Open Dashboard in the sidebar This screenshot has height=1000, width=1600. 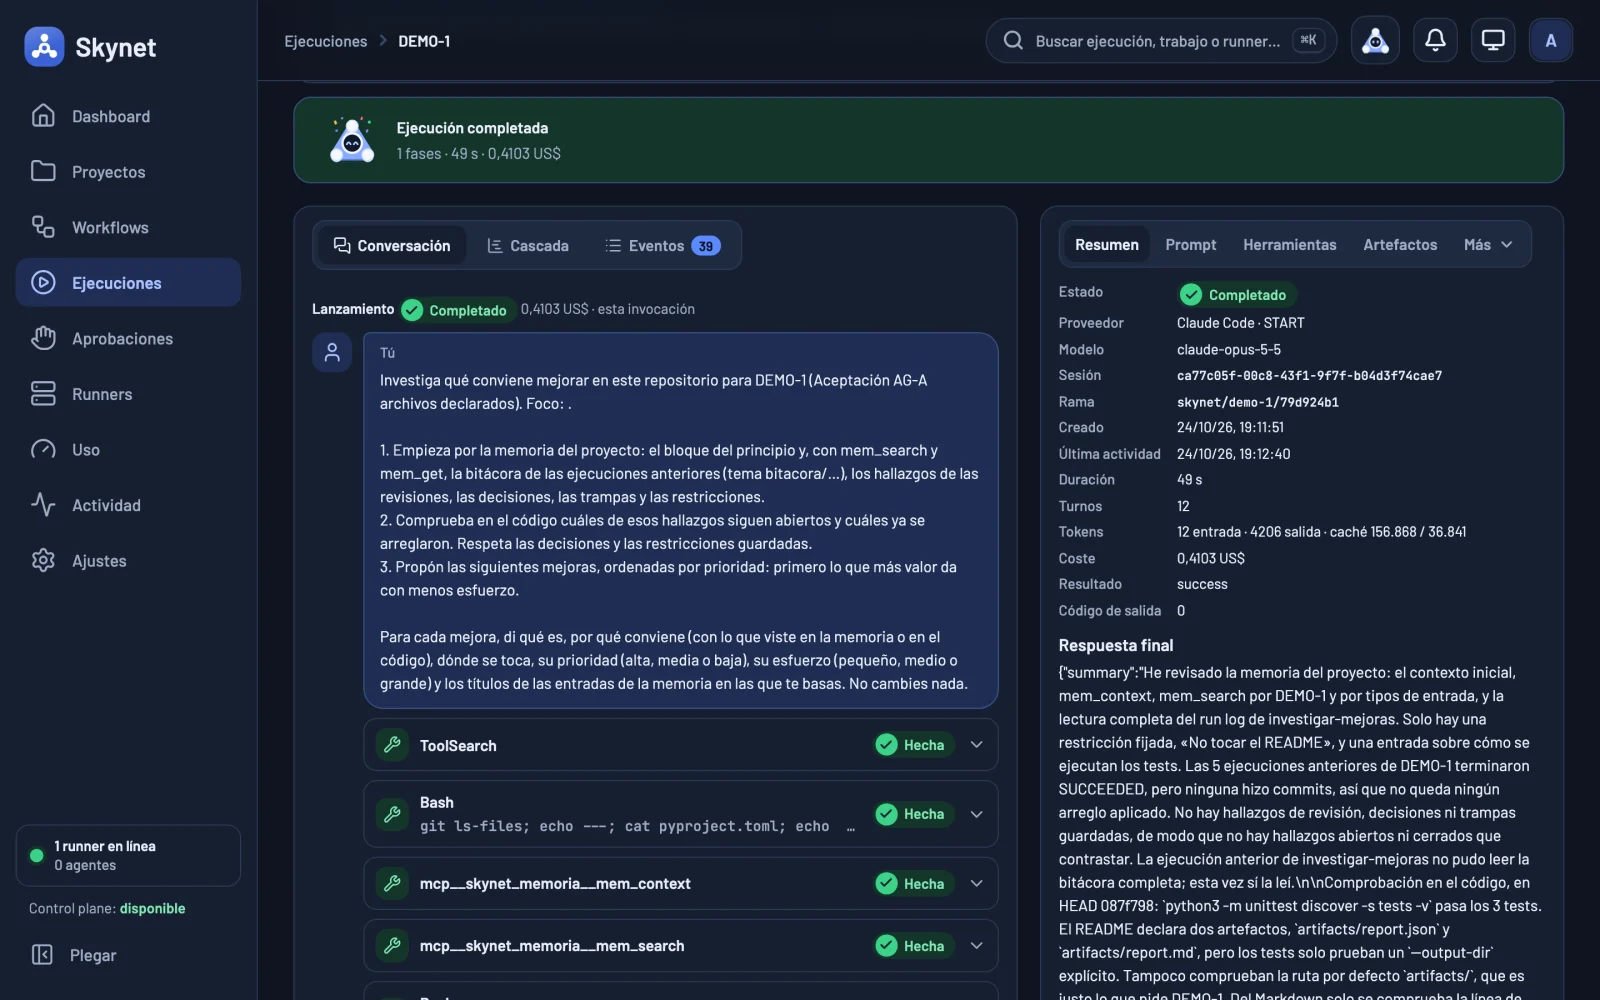pos(128,116)
